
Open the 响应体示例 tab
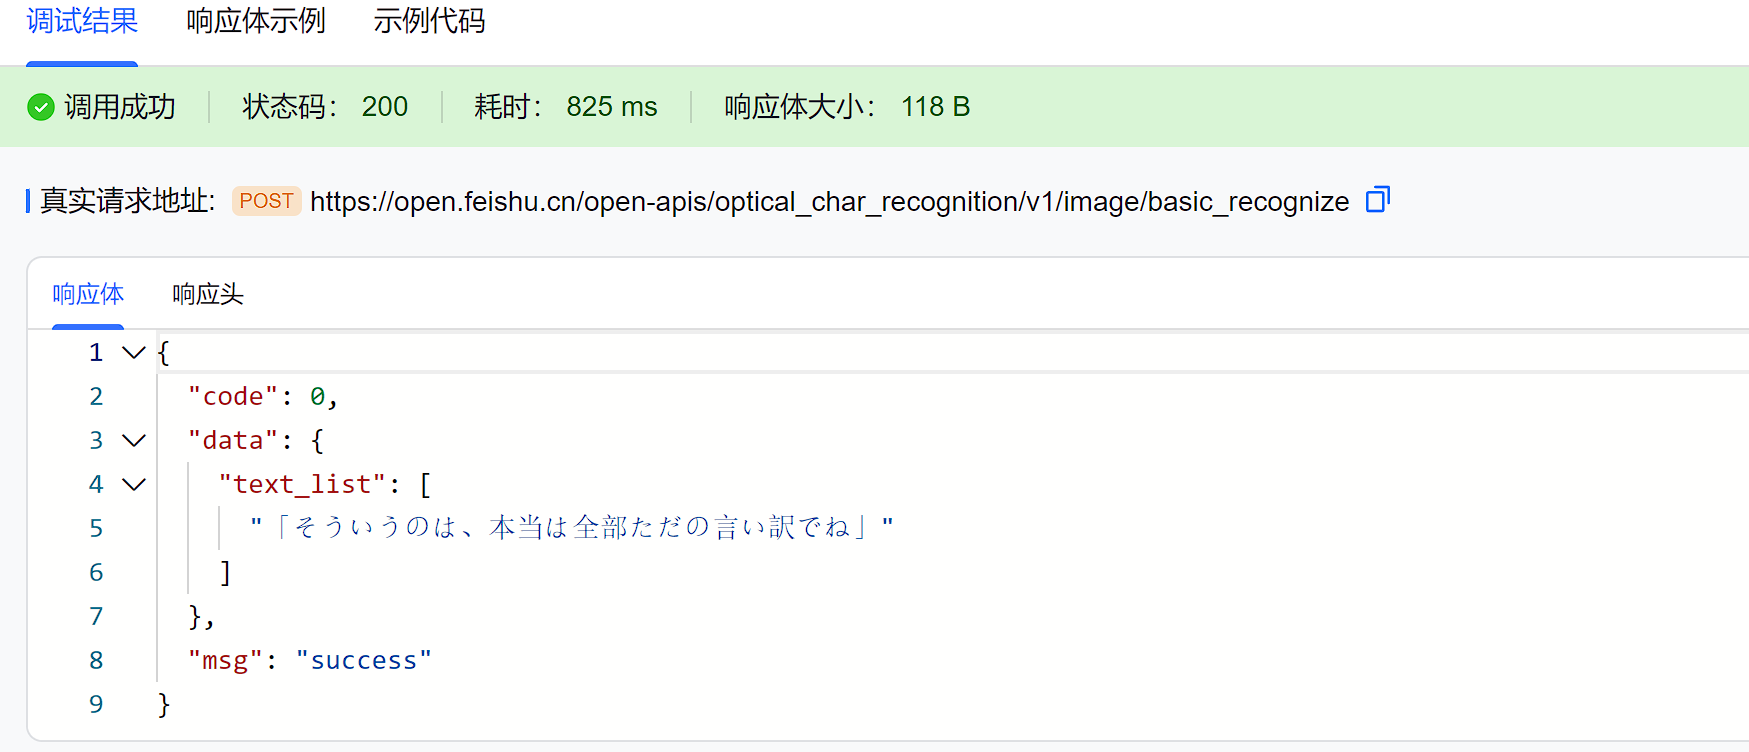[x=256, y=21]
